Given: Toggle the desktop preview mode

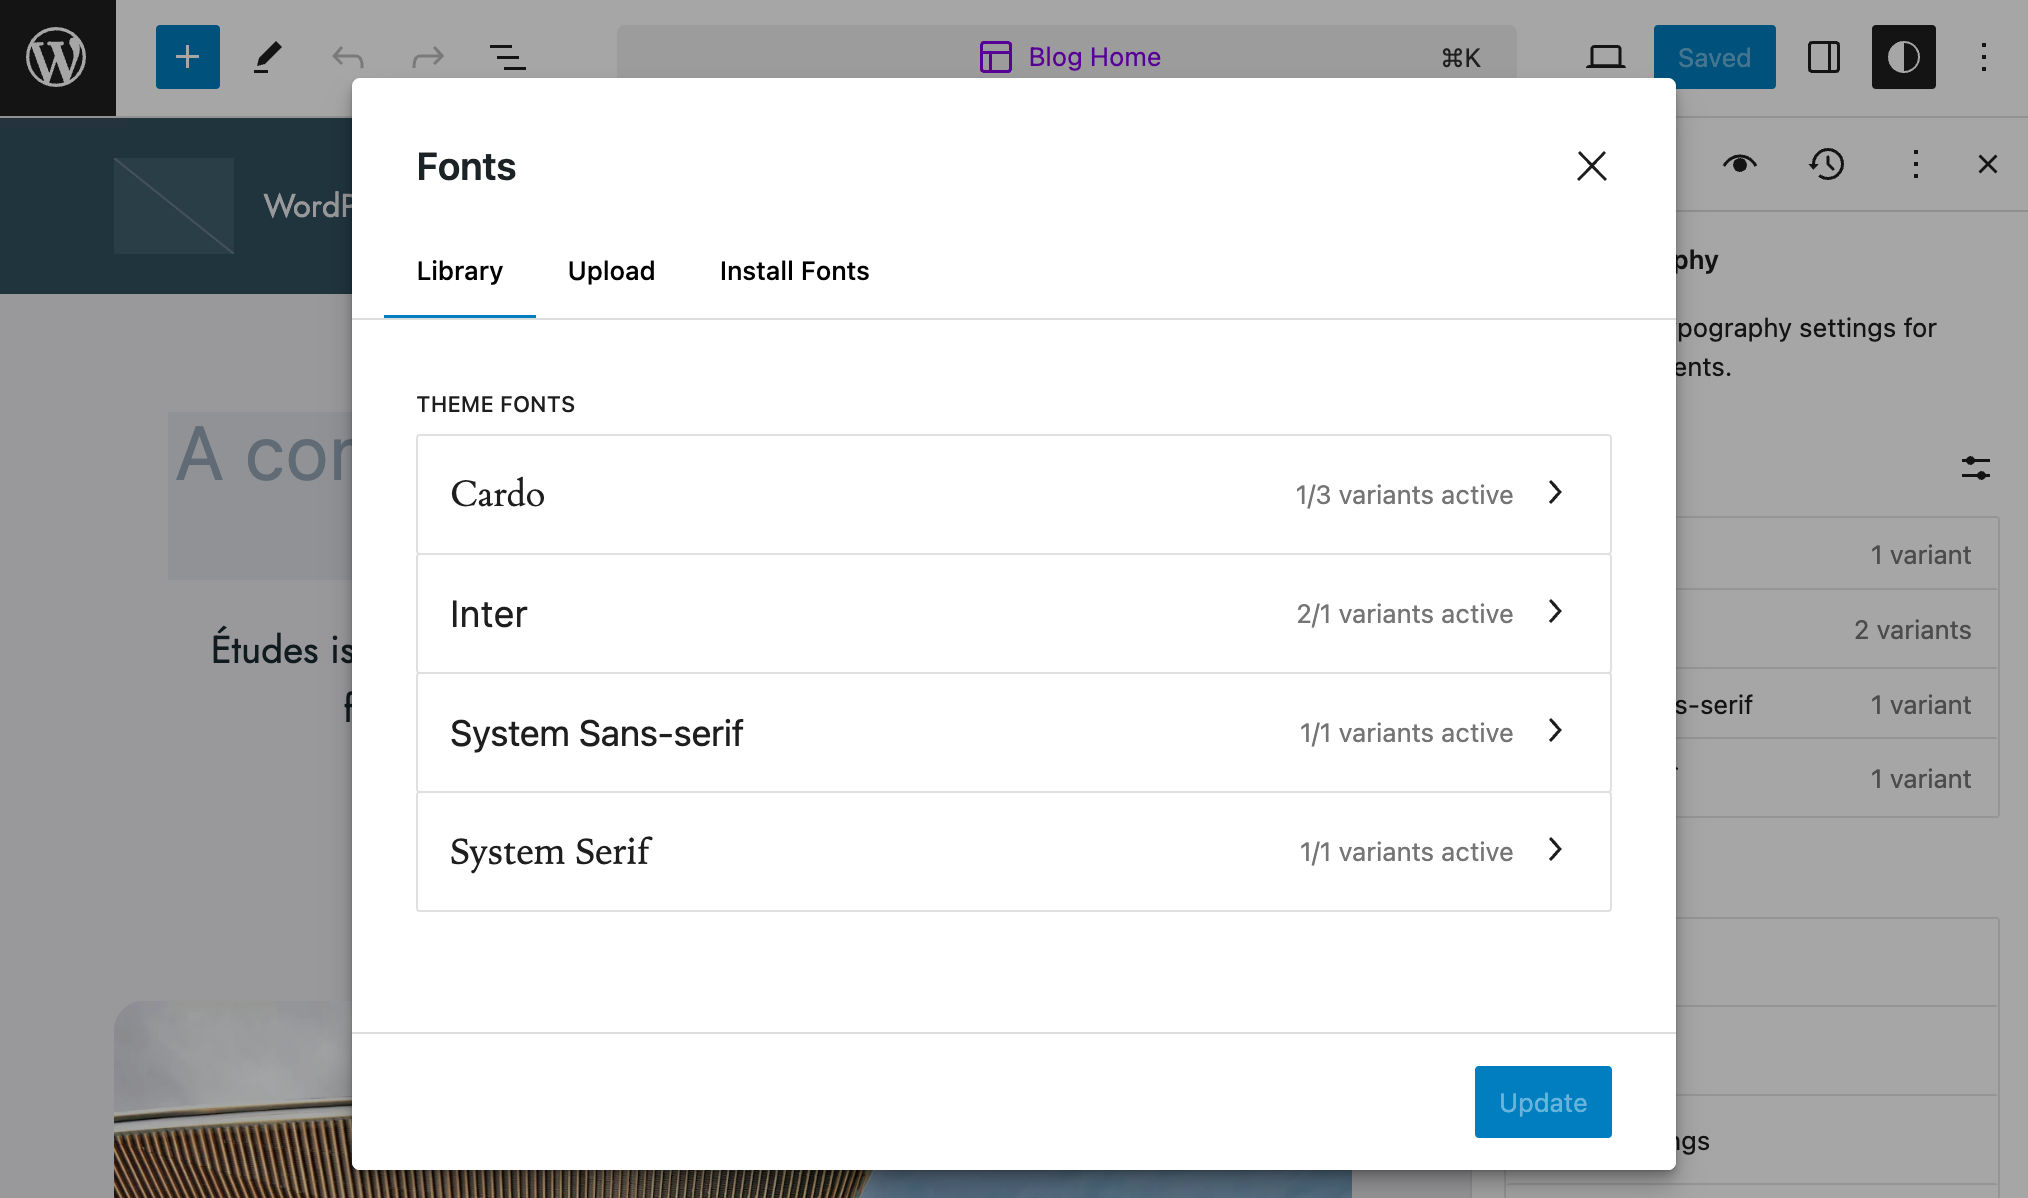Looking at the screenshot, I should [x=1606, y=57].
